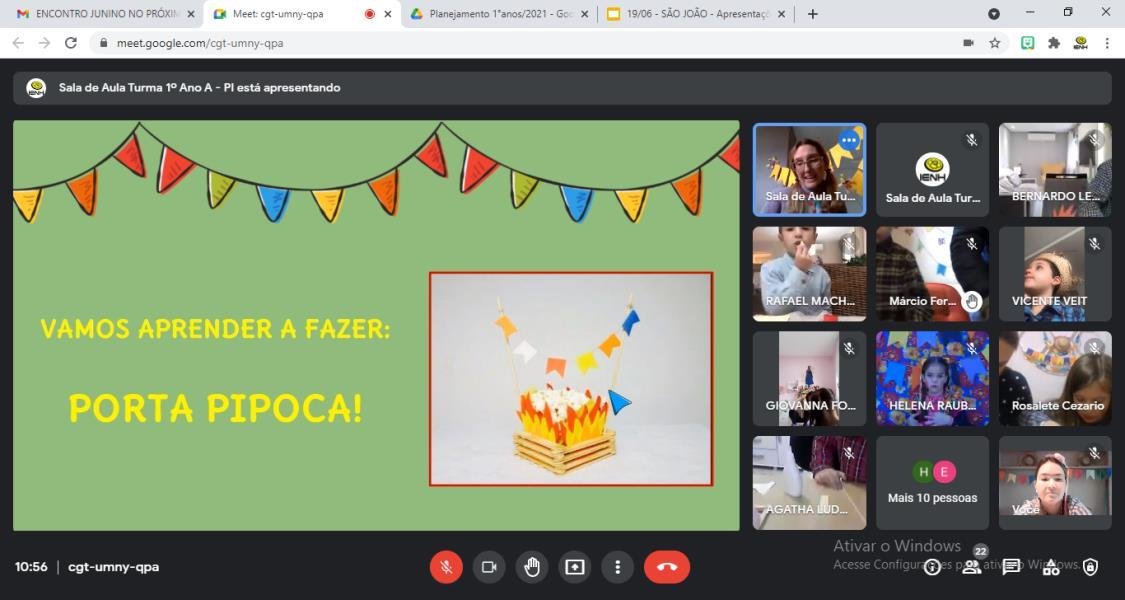The height and width of the screenshot is (600, 1125).
Task: Unmute the microphone in the call controls
Action: click(x=446, y=567)
